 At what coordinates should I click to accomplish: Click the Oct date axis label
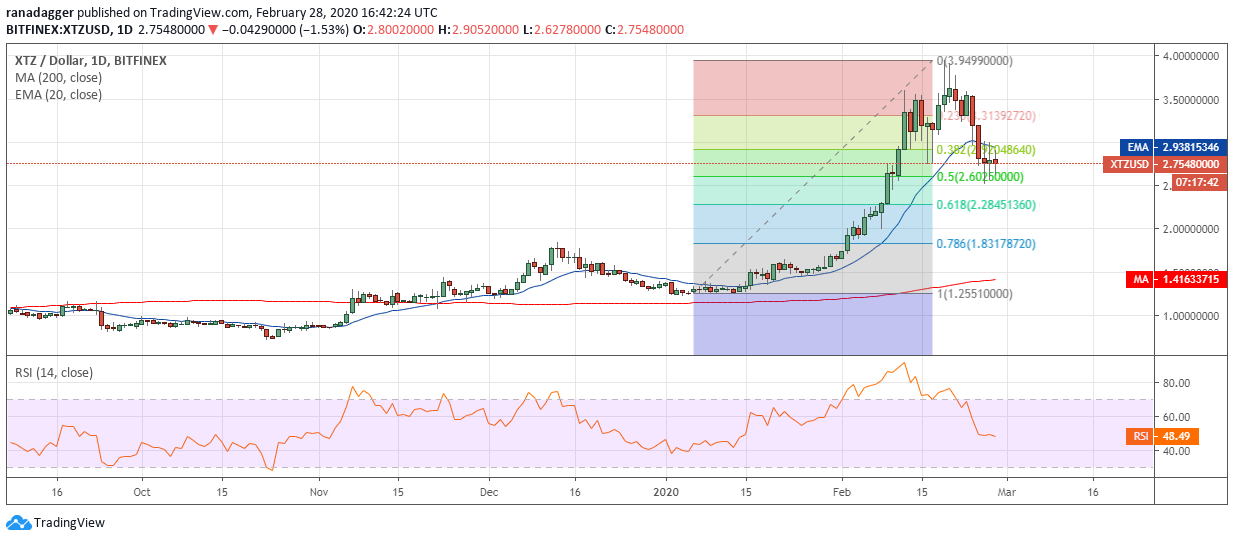[141, 492]
